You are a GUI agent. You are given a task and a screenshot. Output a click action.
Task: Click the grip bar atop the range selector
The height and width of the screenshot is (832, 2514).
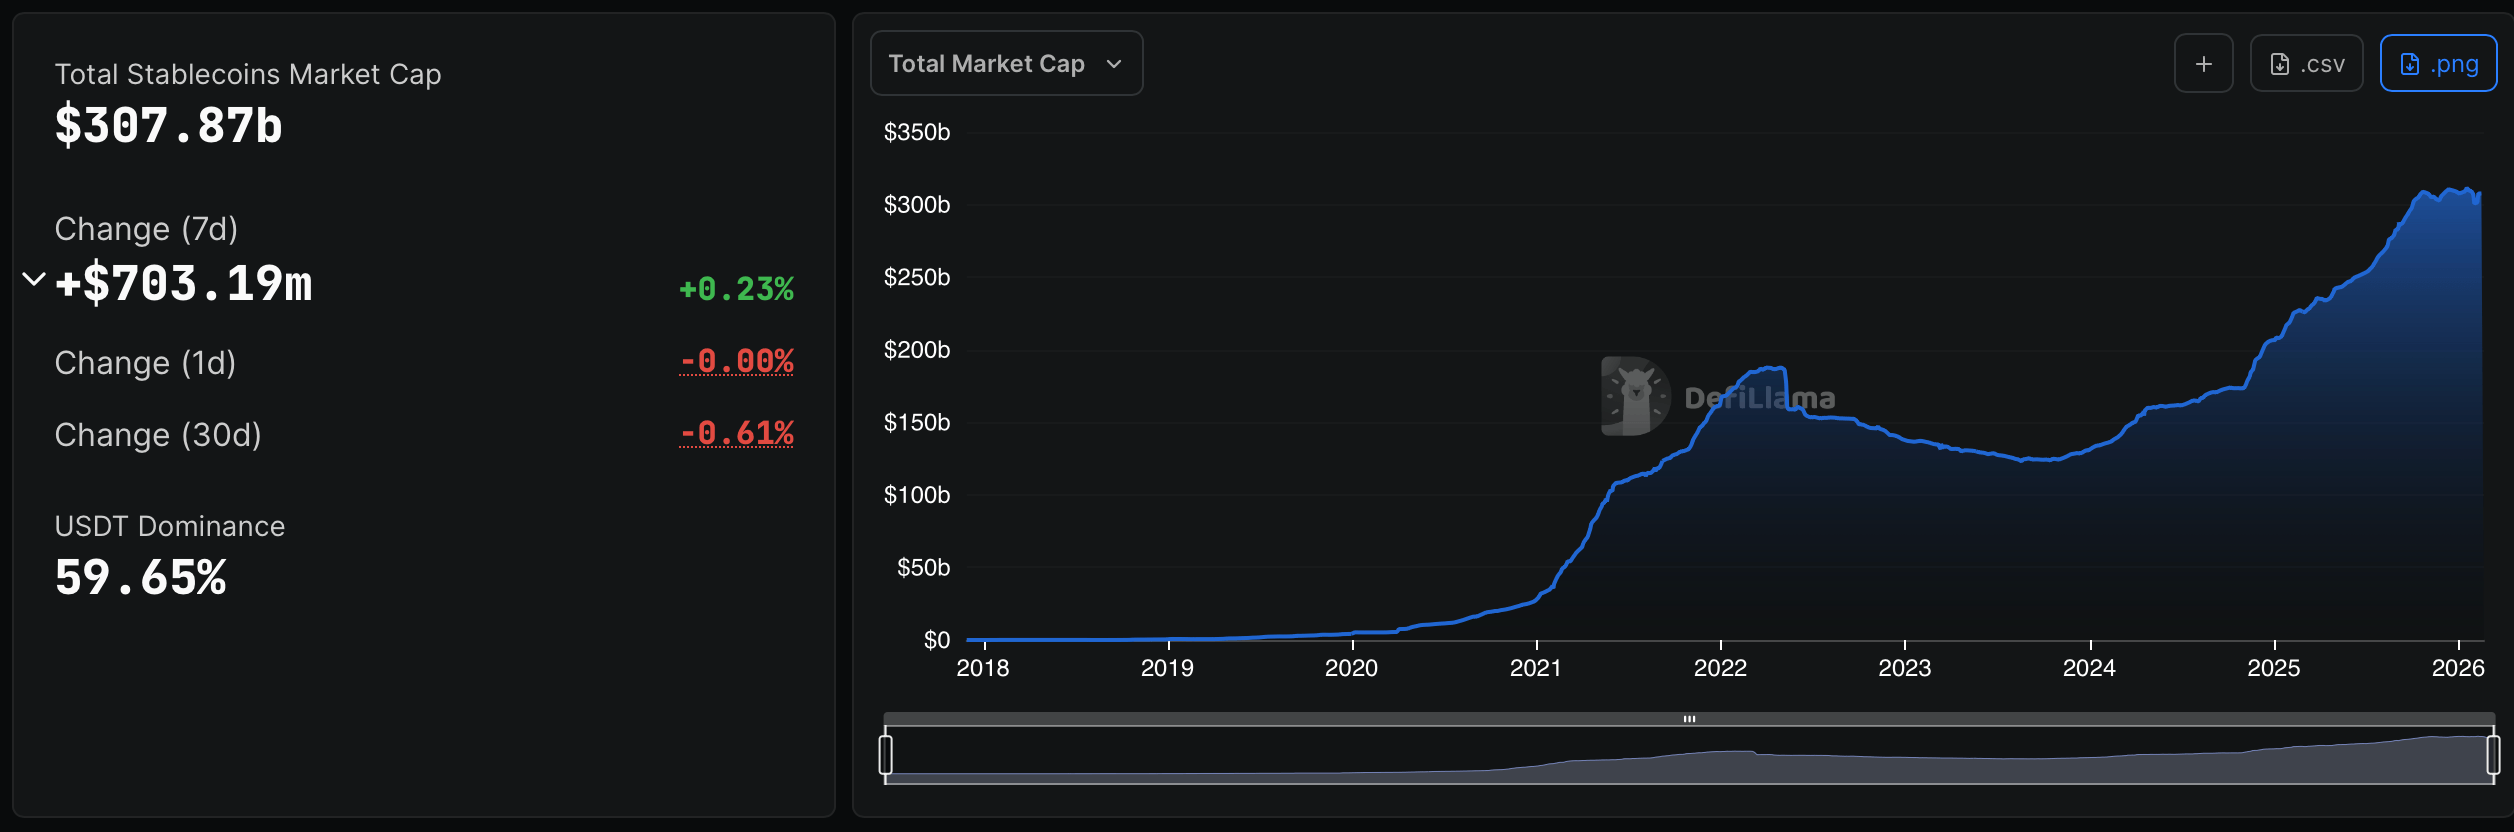pos(1689,719)
